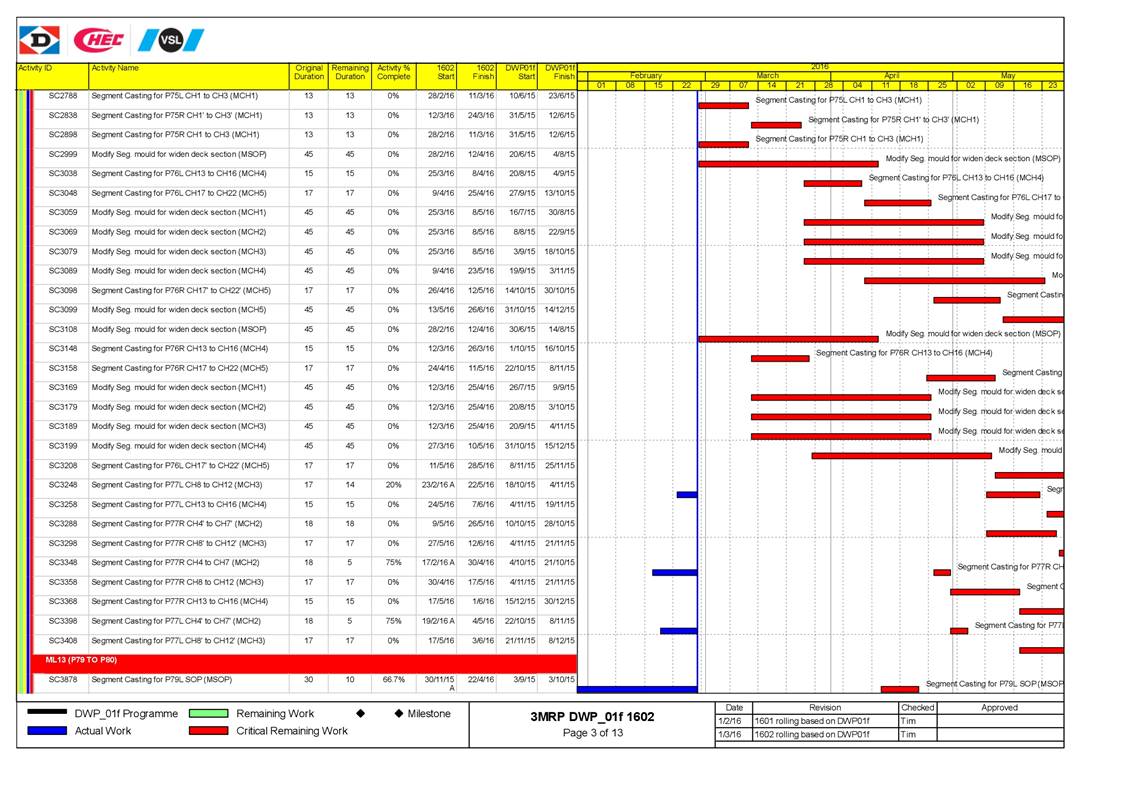Click the red and blue D company logo

pos(39,40)
